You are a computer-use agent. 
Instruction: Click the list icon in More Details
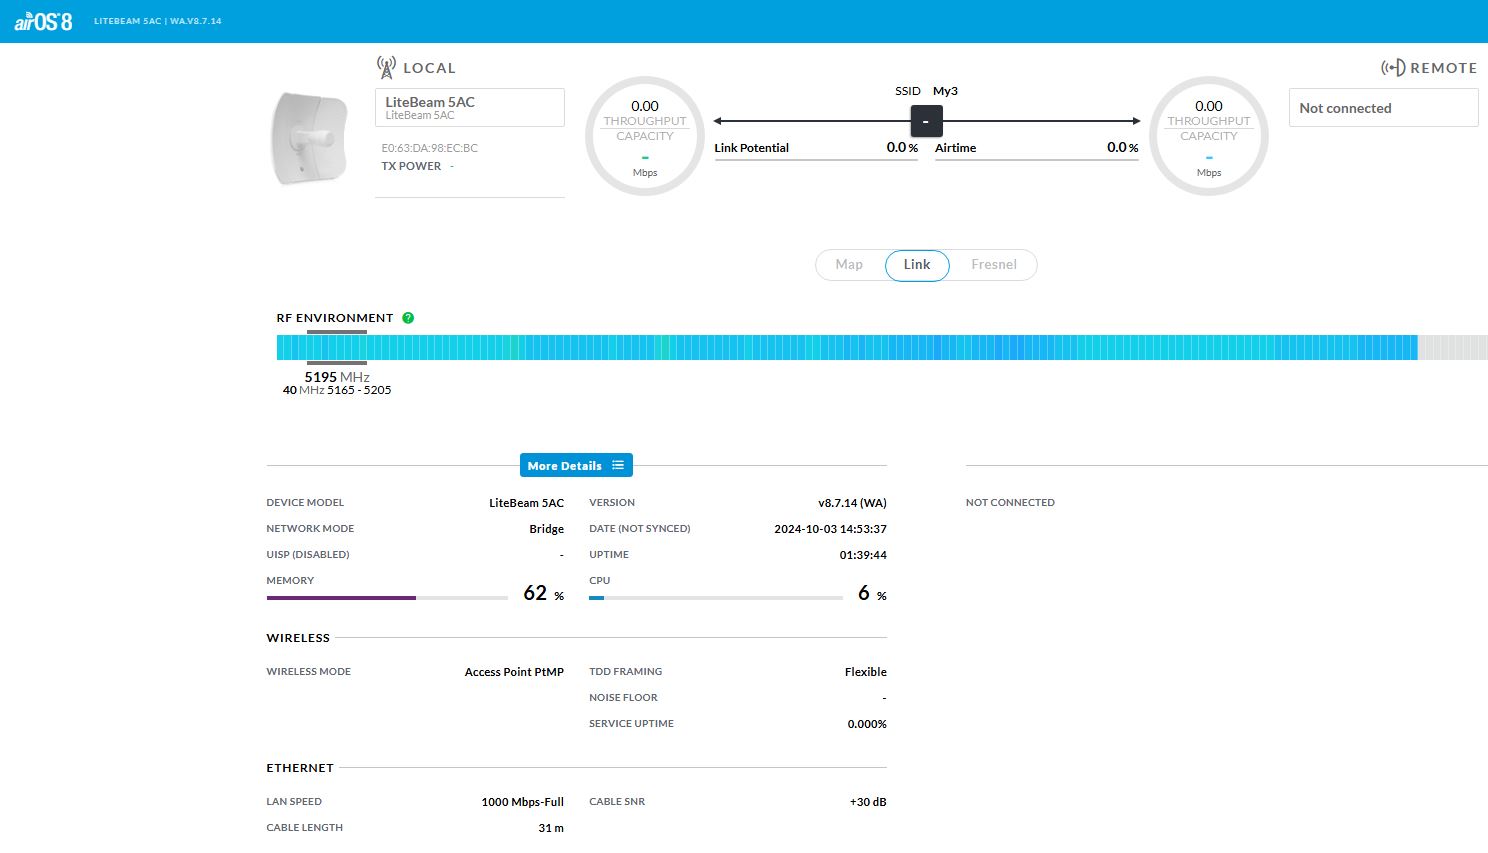pyautogui.click(x=618, y=465)
